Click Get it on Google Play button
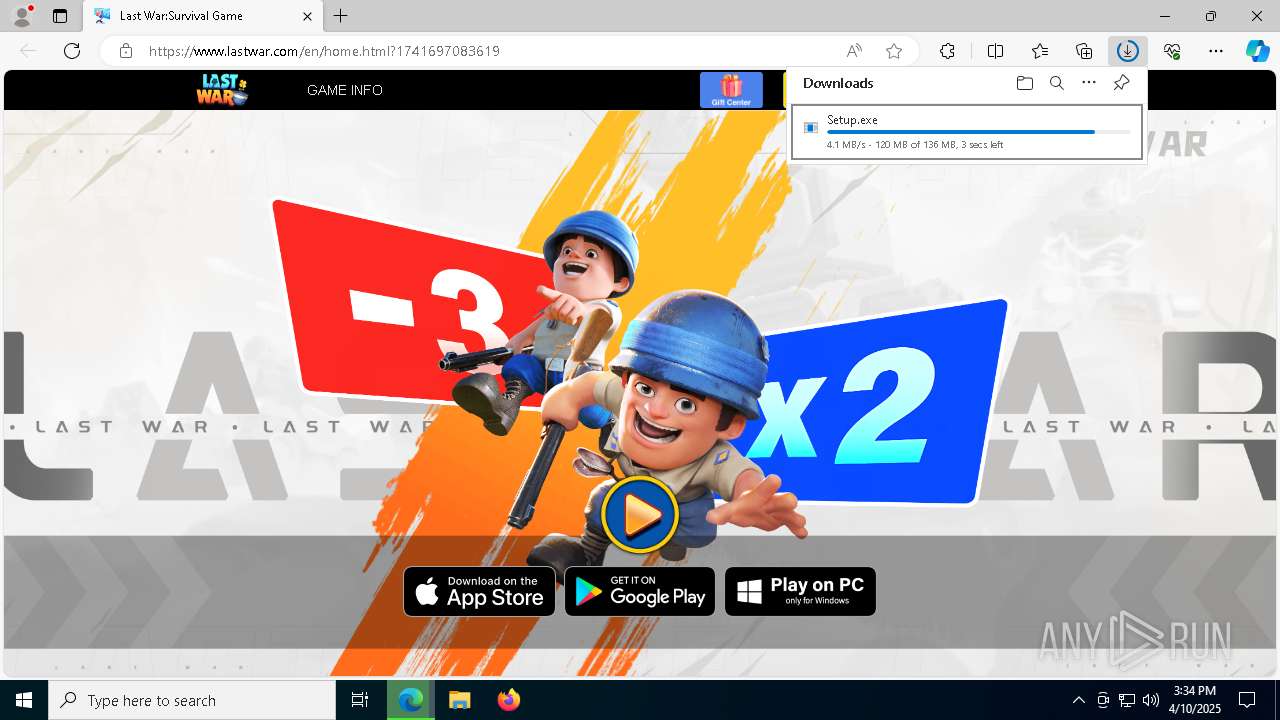 coord(640,592)
